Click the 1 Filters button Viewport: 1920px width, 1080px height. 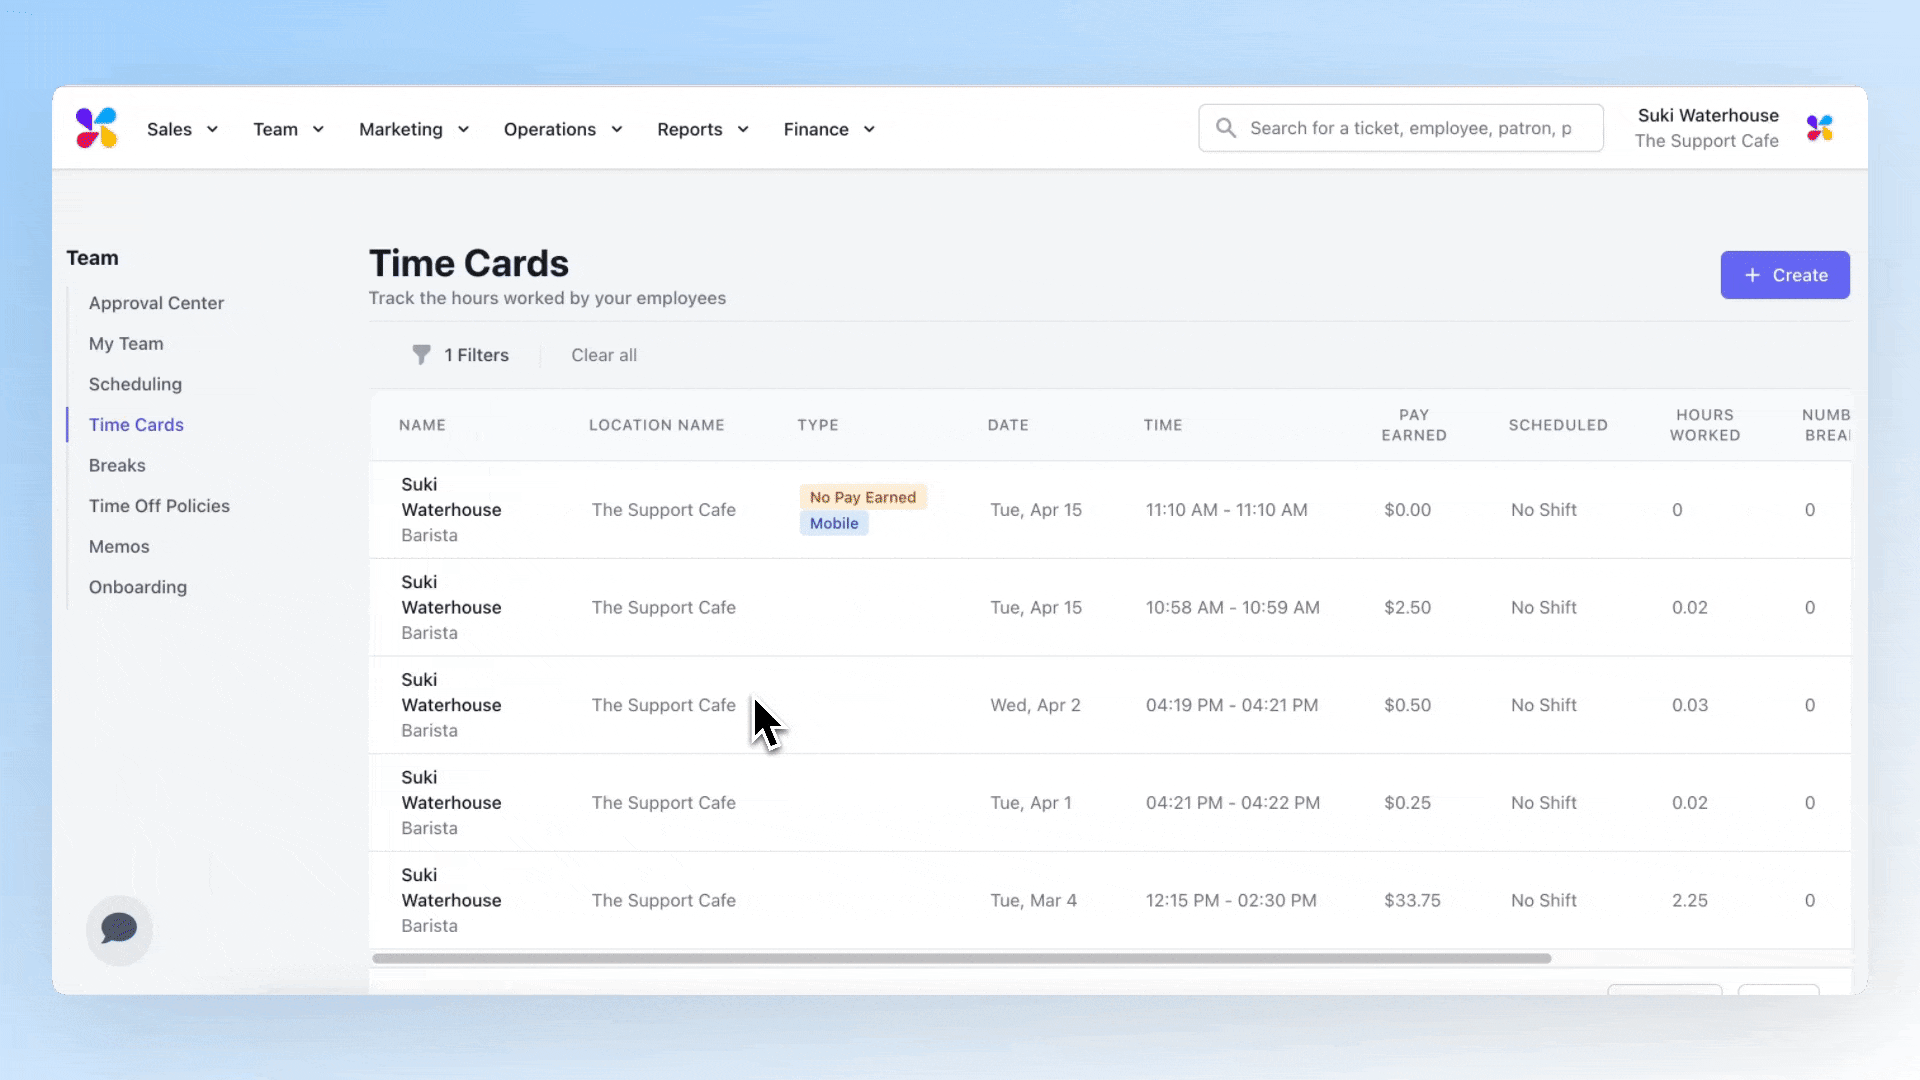476,355
